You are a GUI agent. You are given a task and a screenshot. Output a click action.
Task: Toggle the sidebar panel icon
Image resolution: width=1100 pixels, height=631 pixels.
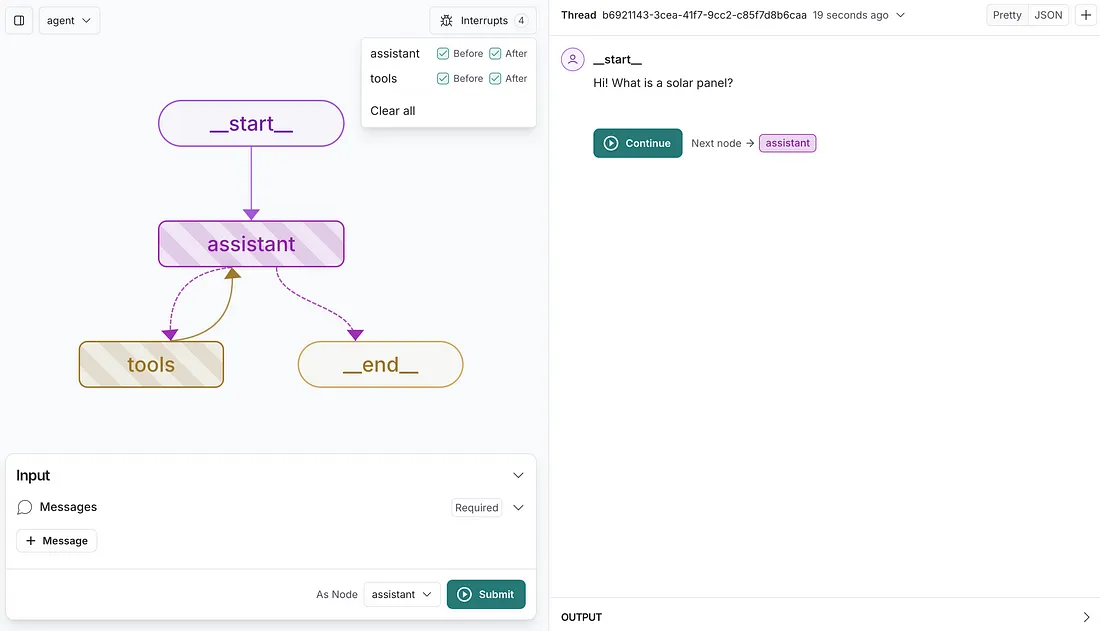tap(19, 20)
